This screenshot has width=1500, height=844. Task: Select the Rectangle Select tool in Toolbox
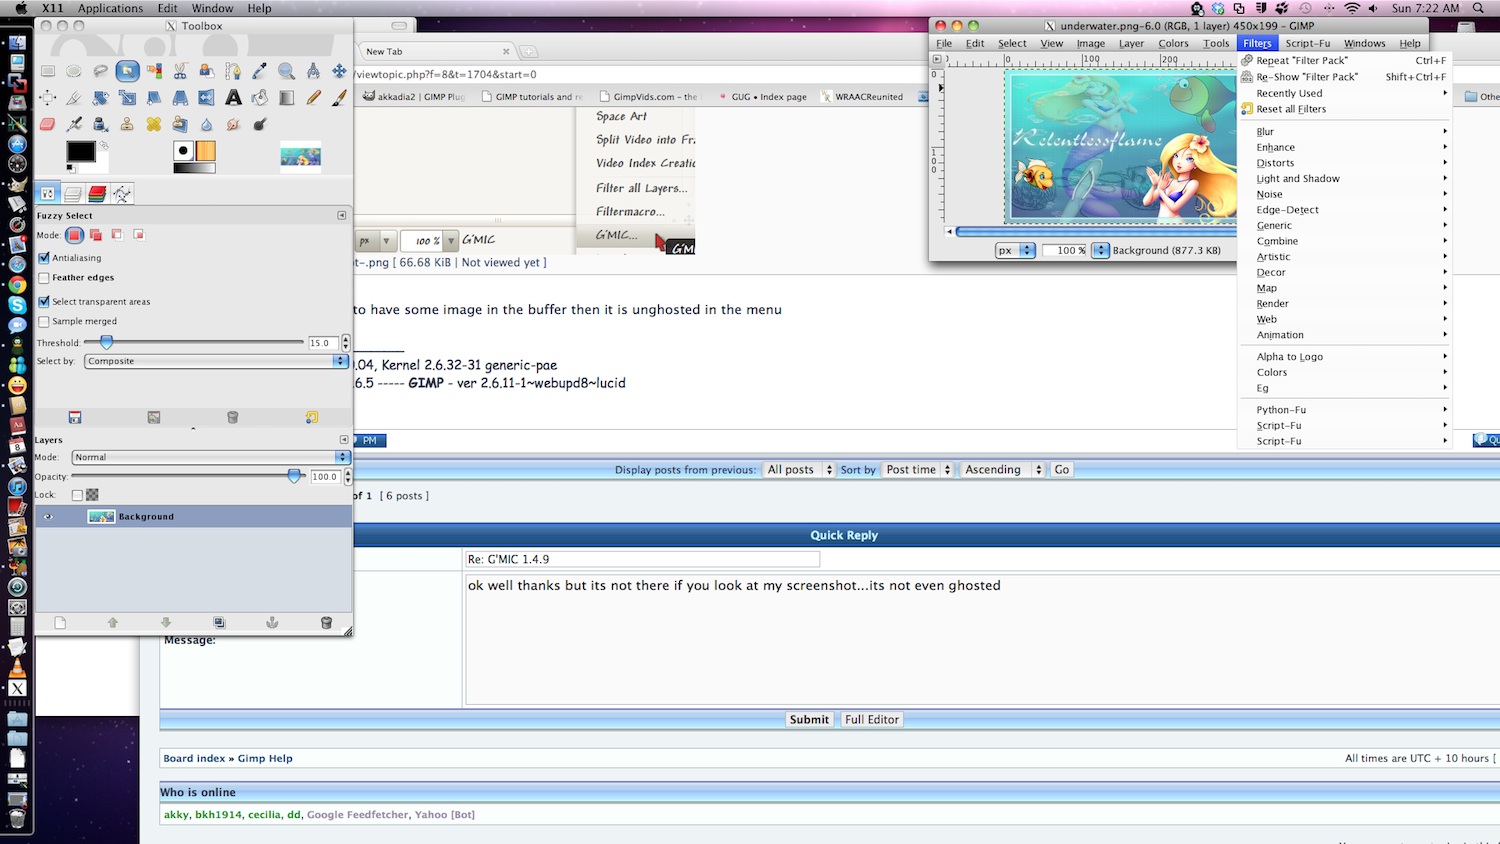click(x=48, y=71)
